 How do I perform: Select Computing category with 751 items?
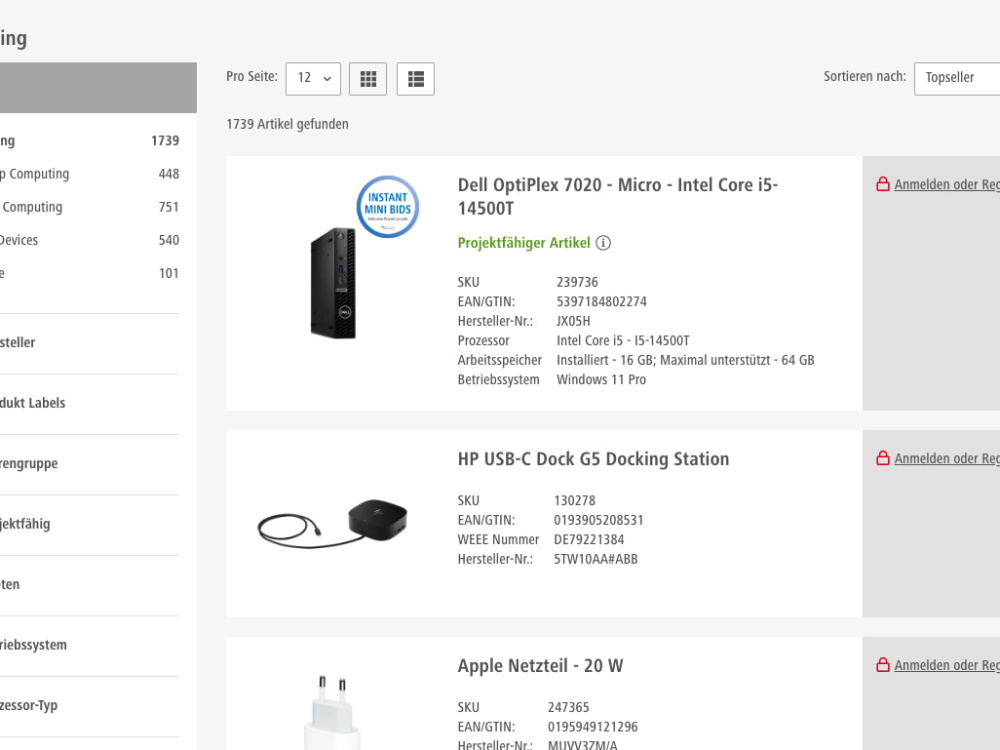89,207
